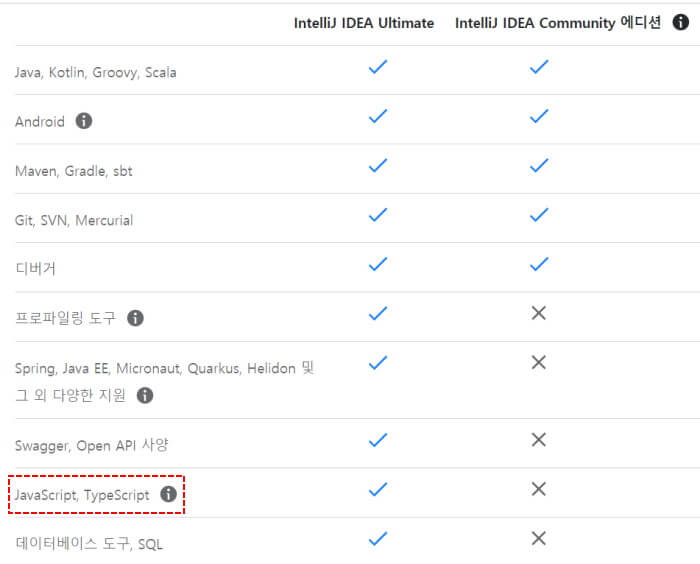This screenshot has height=564, width=700.
Task: Open info icon next to 프로파일링 도구
Action: [135, 318]
